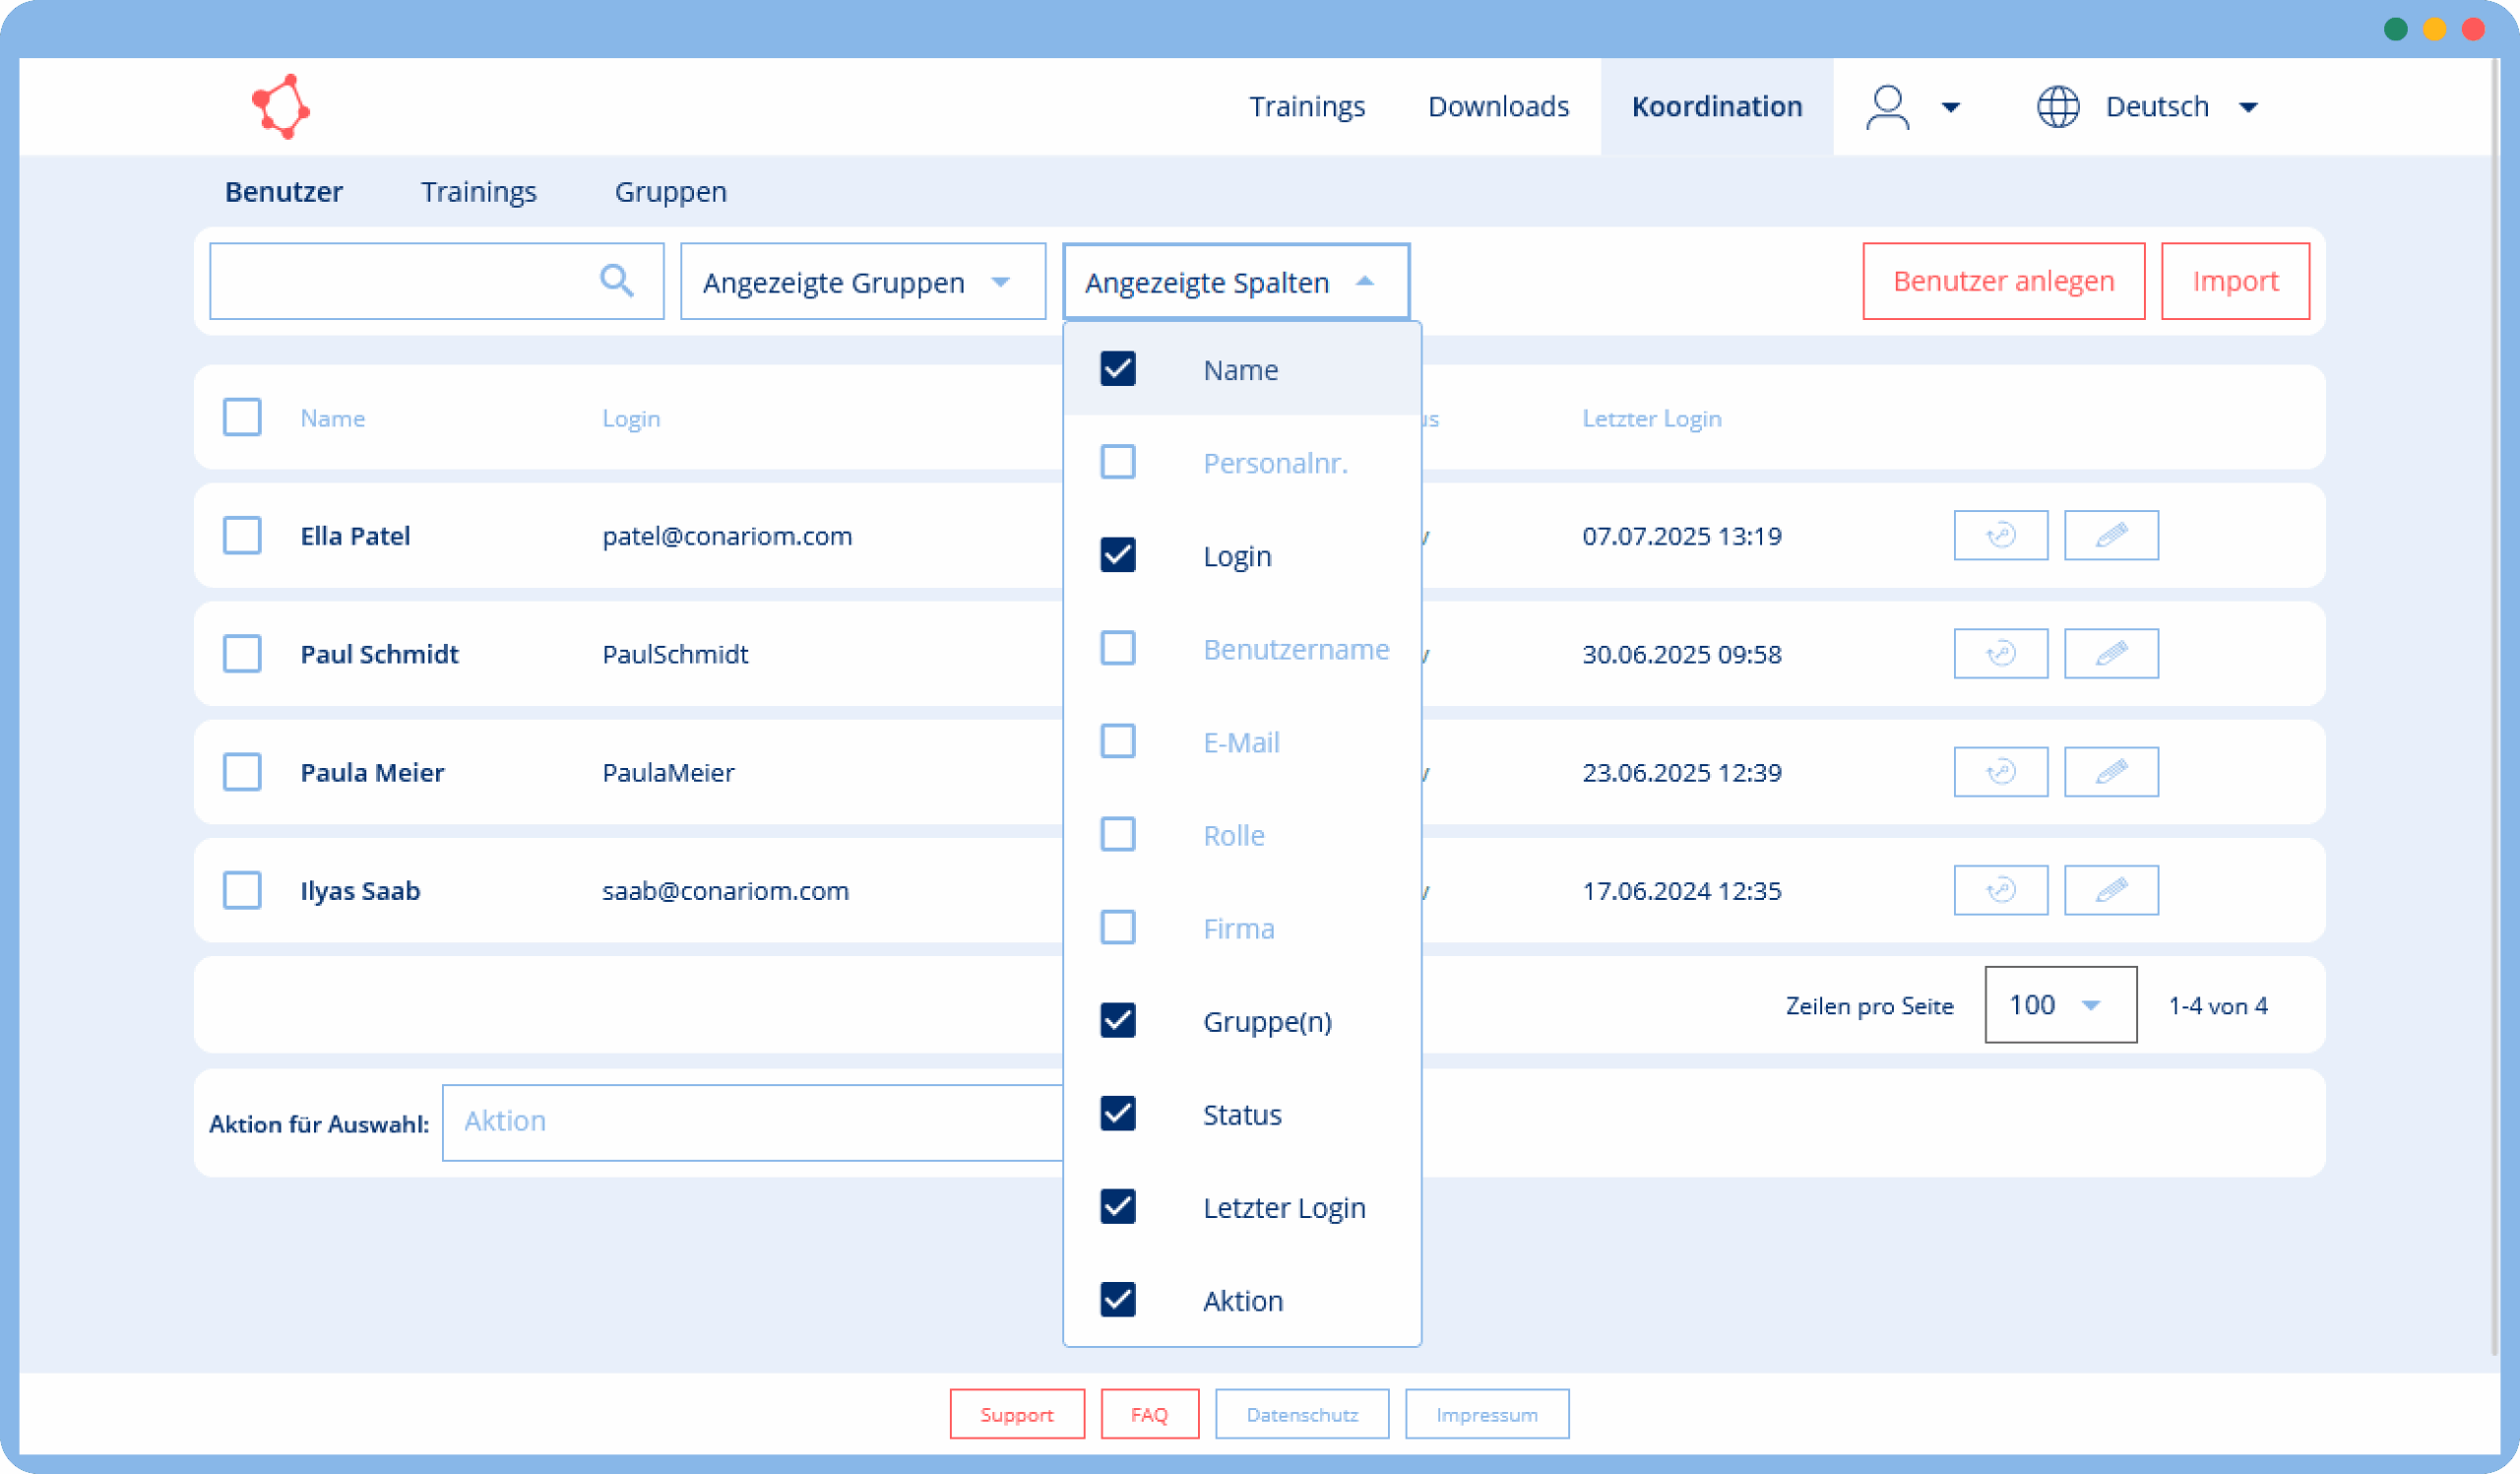Click the reset icon in Paula Meier's row
Image resolution: width=2520 pixels, height=1474 pixels.
coord(2000,772)
